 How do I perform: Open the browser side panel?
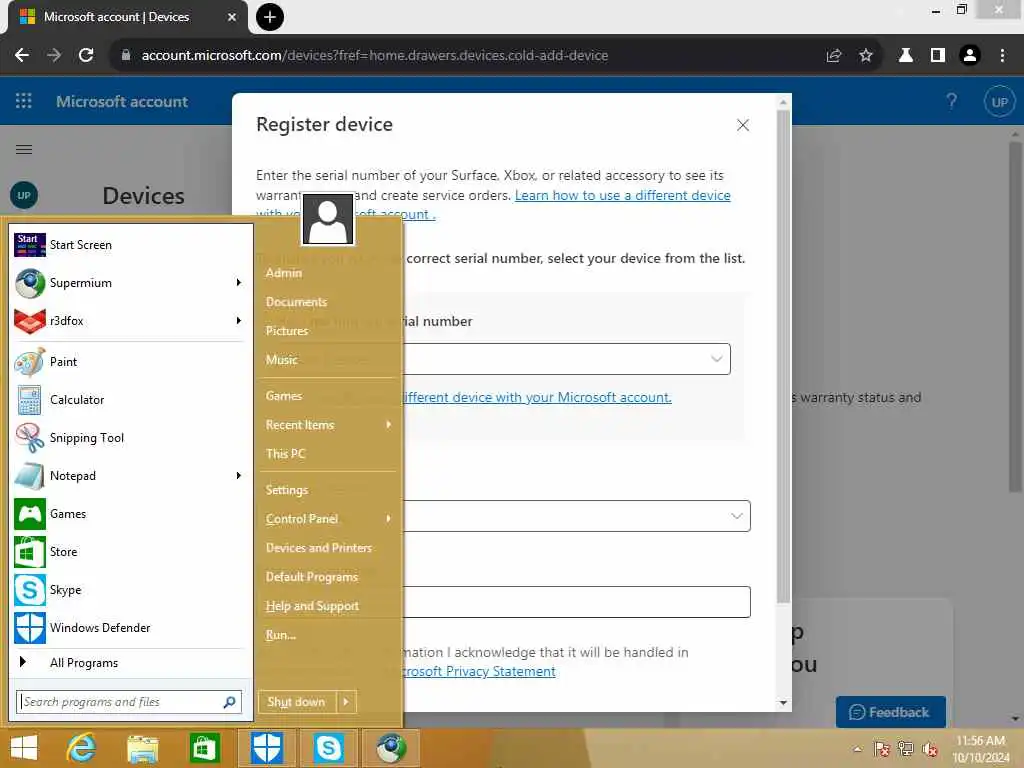(938, 56)
